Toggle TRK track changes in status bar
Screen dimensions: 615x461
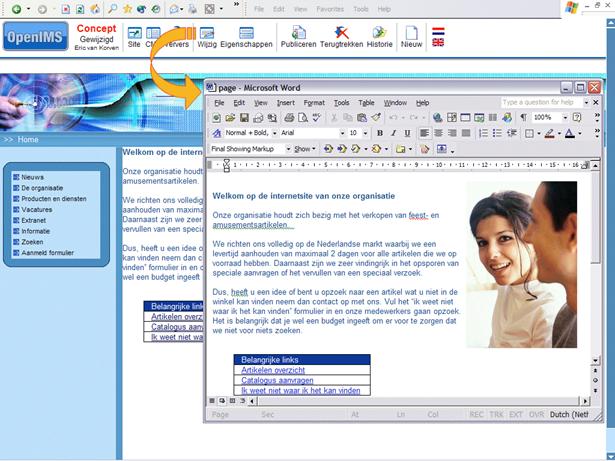(x=496, y=414)
